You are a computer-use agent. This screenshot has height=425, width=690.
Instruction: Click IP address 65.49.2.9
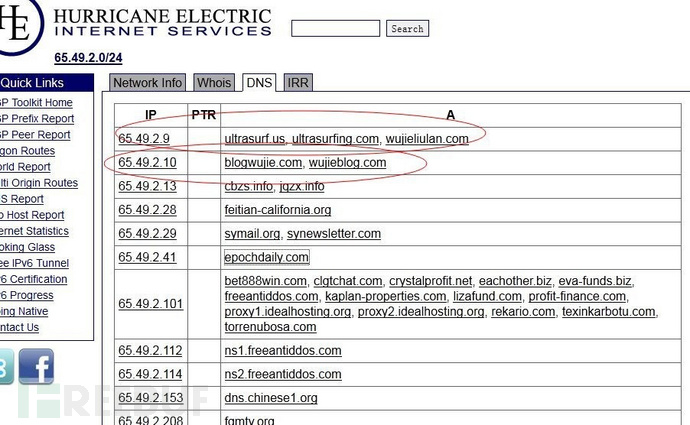point(144,139)
